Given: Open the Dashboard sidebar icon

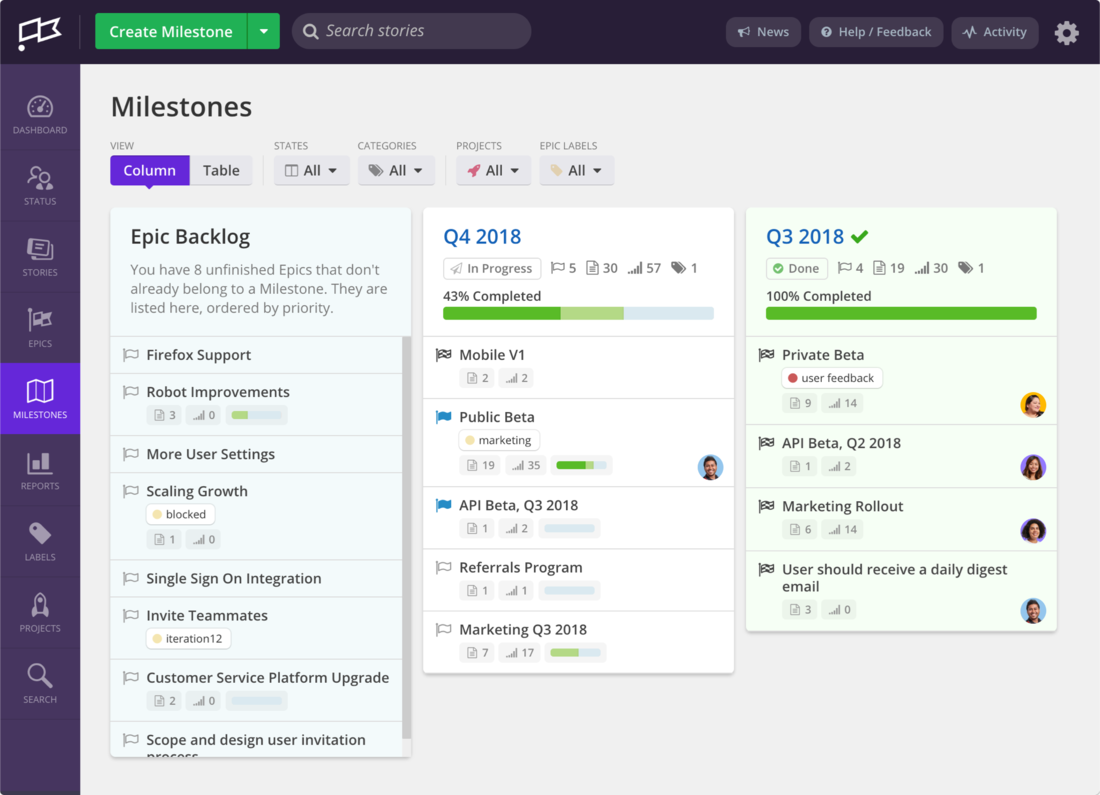Looking at the screenshot, I should pos(40,114).
